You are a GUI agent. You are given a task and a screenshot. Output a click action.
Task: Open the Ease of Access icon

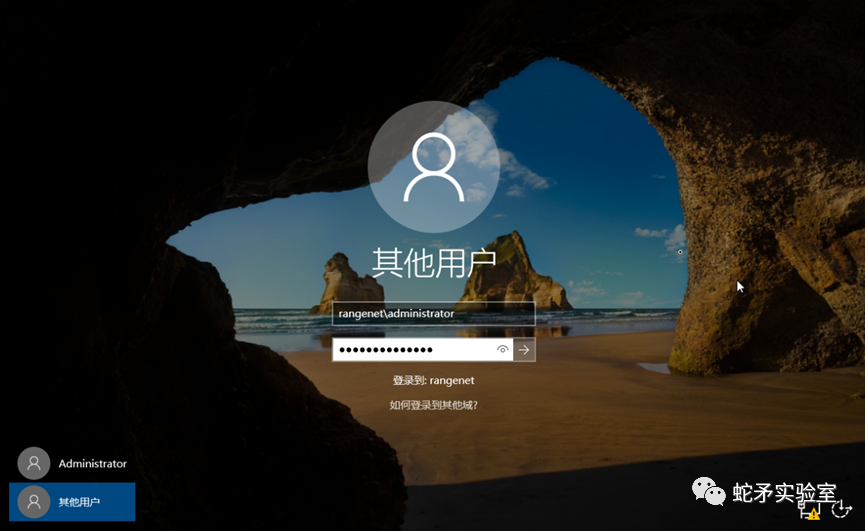click(x=841, y=508)
